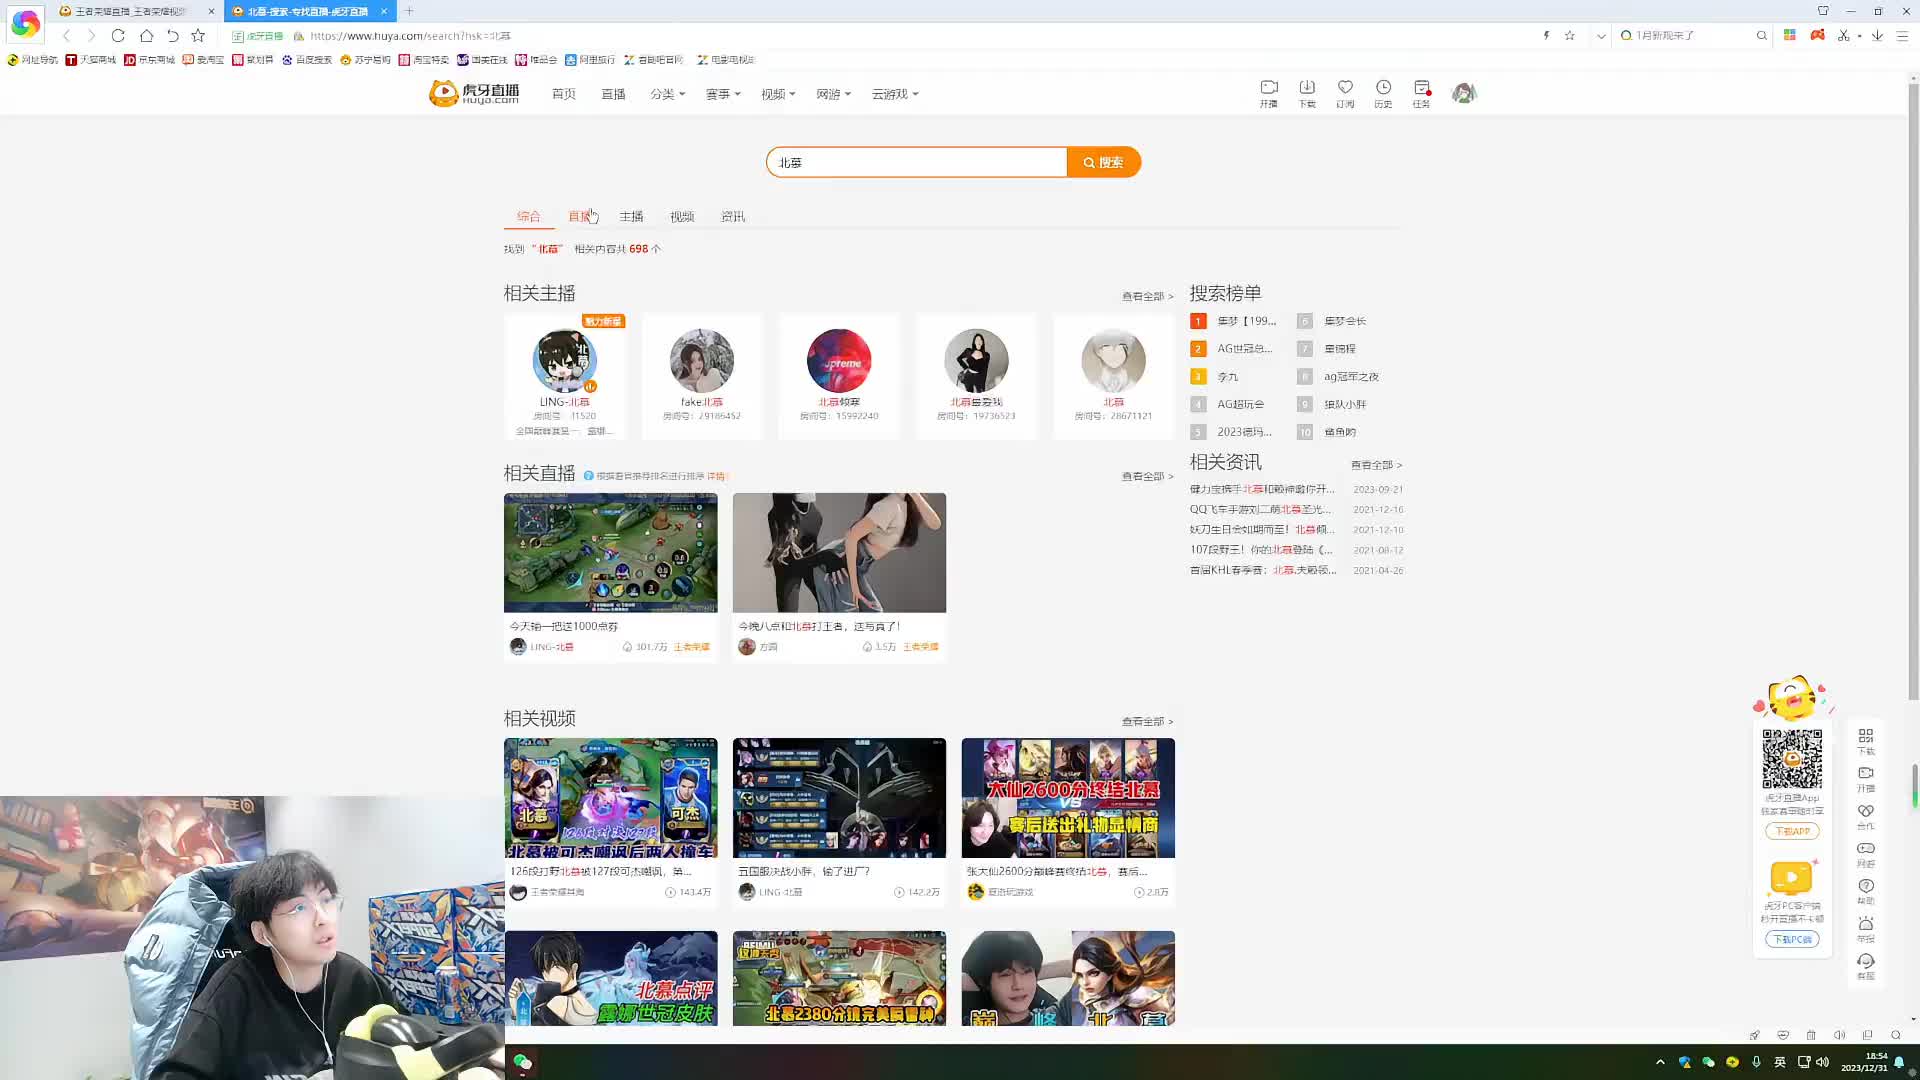Viewport: 1920px width, 1080px height.
Task: Open watch history via the 历史 clock icon
Action: pos(1383,93)
